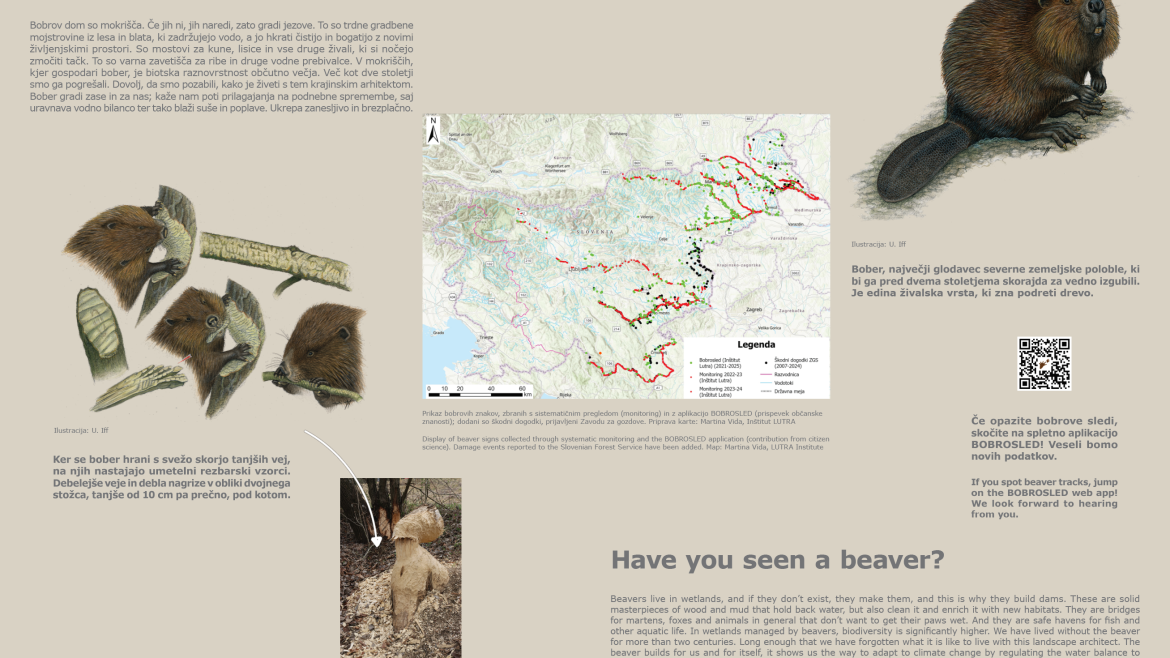Click the light blue Vodotoki legend line
This screenshot has width=1170, height=658.
click(x=768, y=384)
